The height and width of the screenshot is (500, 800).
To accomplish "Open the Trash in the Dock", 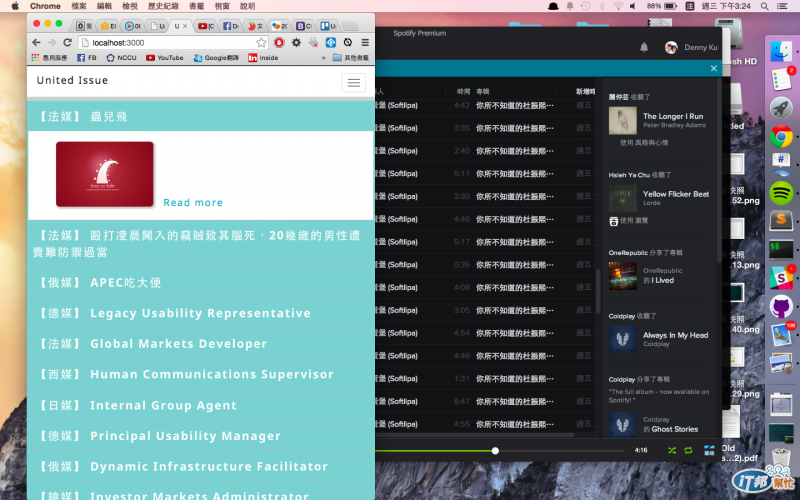I will [781, 456].
